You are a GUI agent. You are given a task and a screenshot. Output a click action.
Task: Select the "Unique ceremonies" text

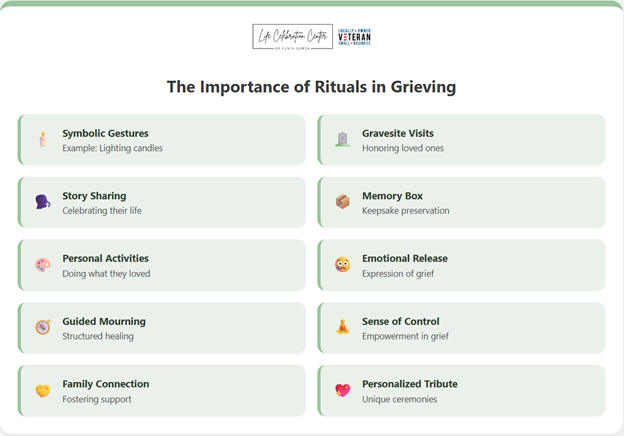click(x=399, y=399)
